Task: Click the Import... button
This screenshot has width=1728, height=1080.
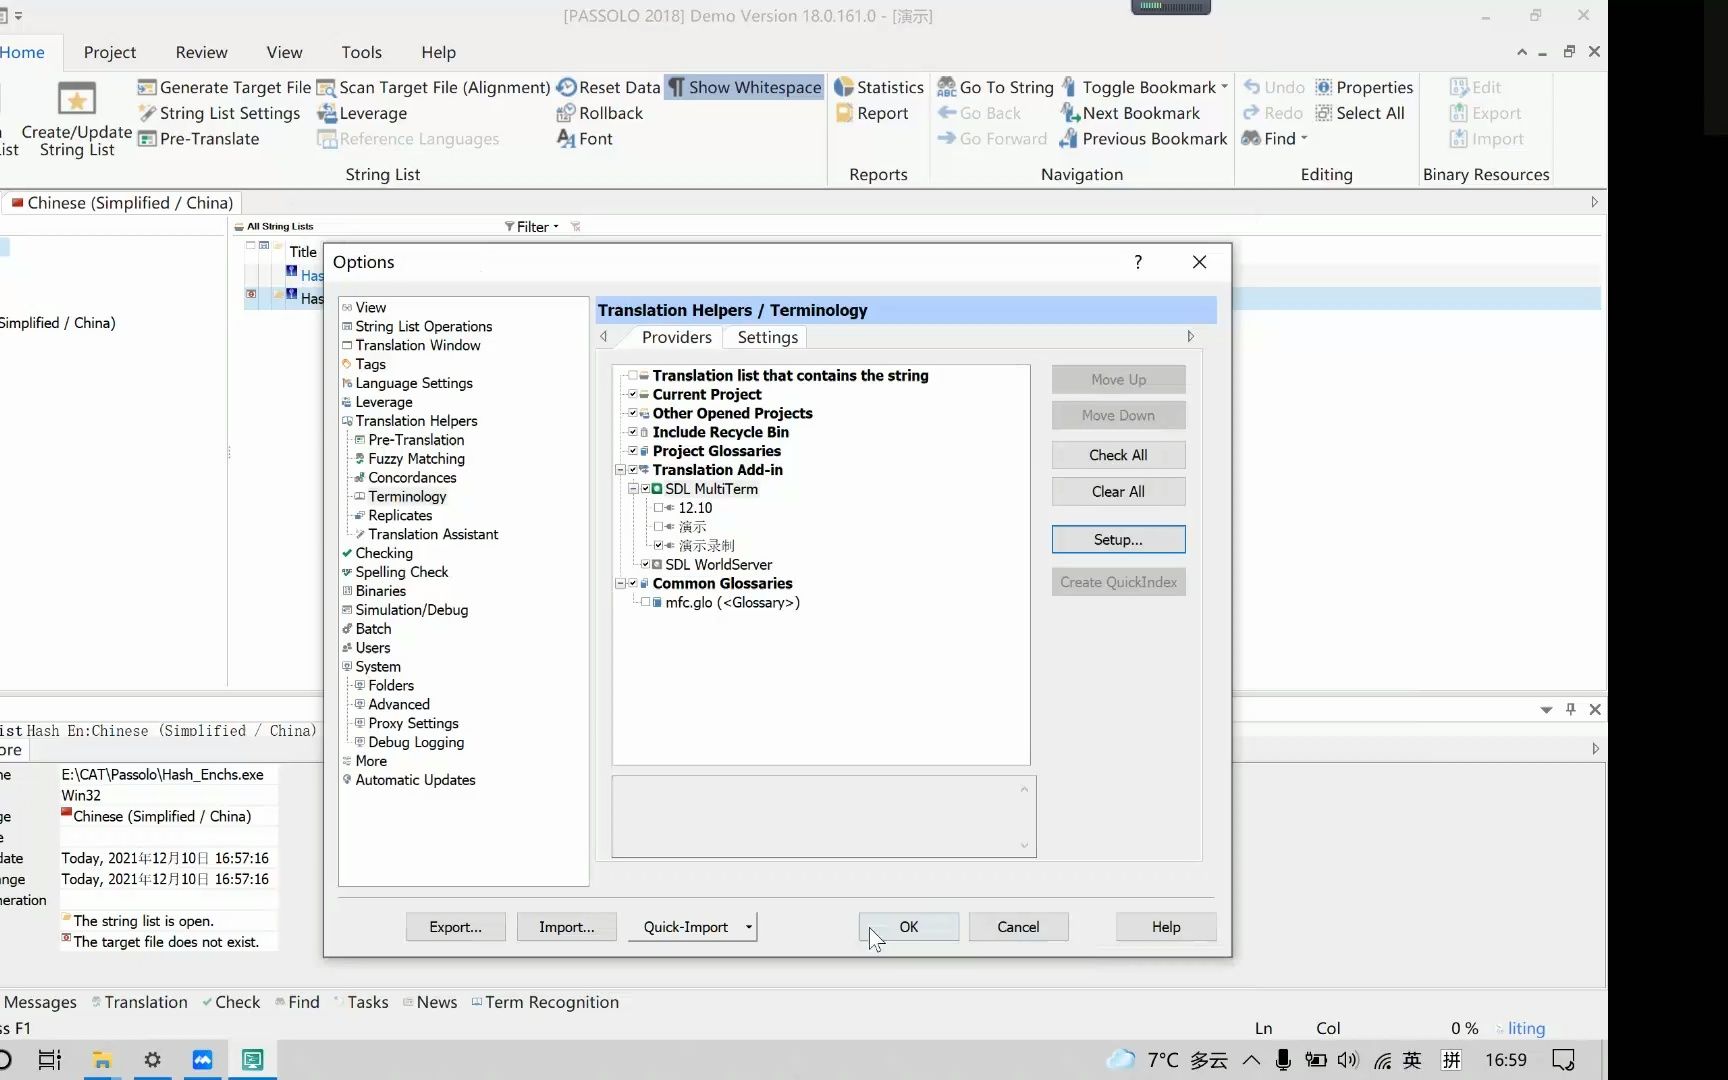Action: [x=566, y=927]
